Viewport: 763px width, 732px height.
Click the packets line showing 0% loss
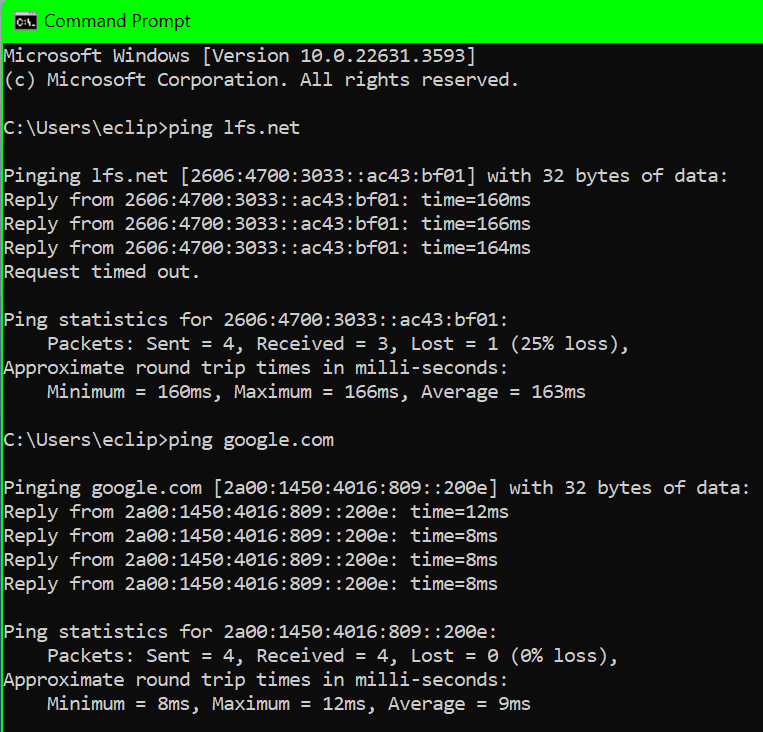click(x=332, y=656)
